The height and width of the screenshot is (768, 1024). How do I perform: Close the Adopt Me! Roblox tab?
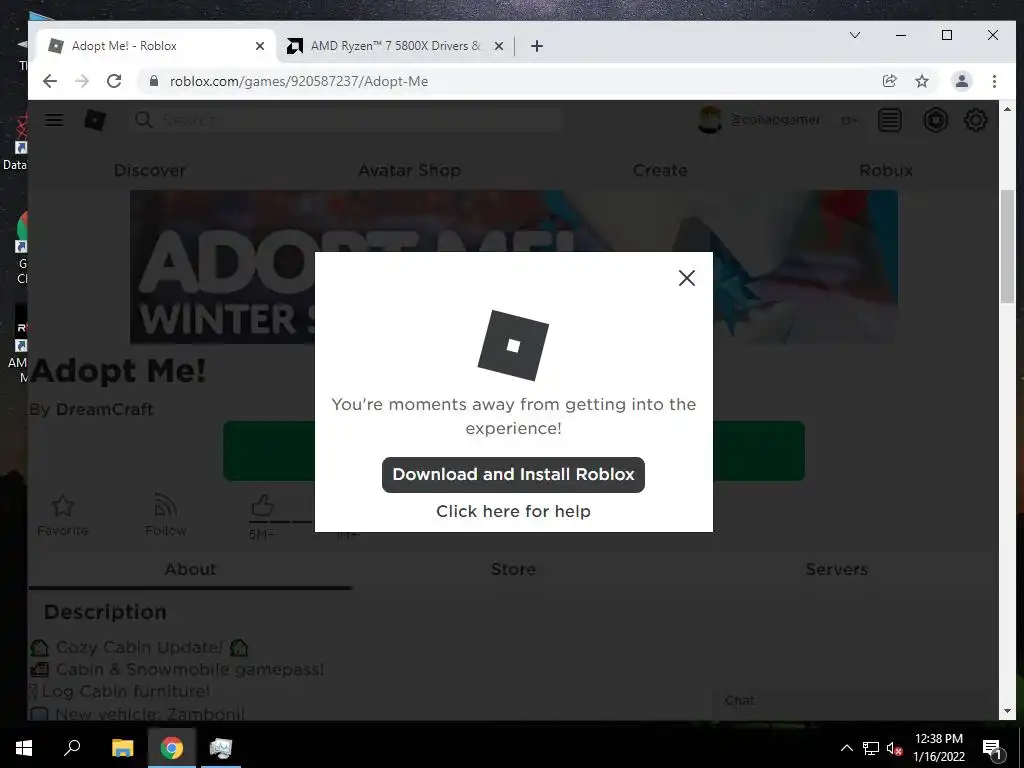(260, 46)
